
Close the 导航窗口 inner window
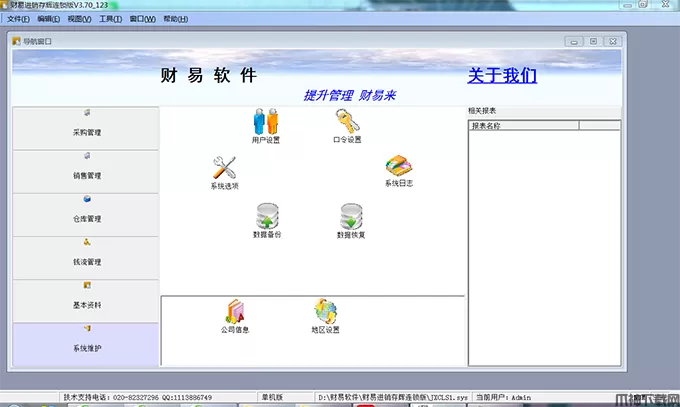(x=613, y=41)
